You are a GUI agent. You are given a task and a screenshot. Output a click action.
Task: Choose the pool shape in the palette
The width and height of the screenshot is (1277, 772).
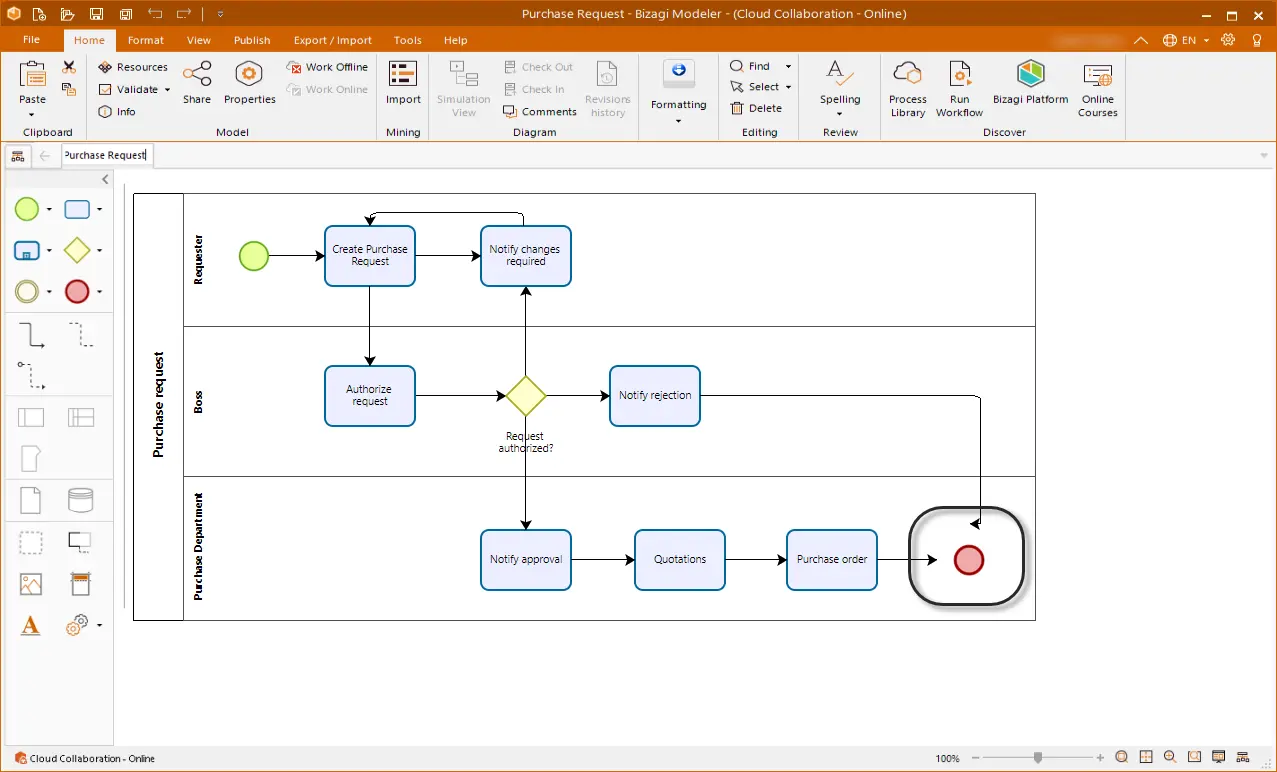31,417
